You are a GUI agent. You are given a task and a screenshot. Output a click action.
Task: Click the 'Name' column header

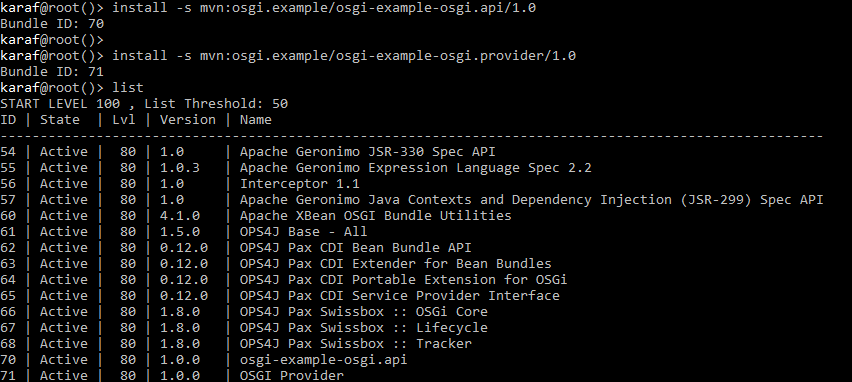pyautogui.click(x=255, y=120)
